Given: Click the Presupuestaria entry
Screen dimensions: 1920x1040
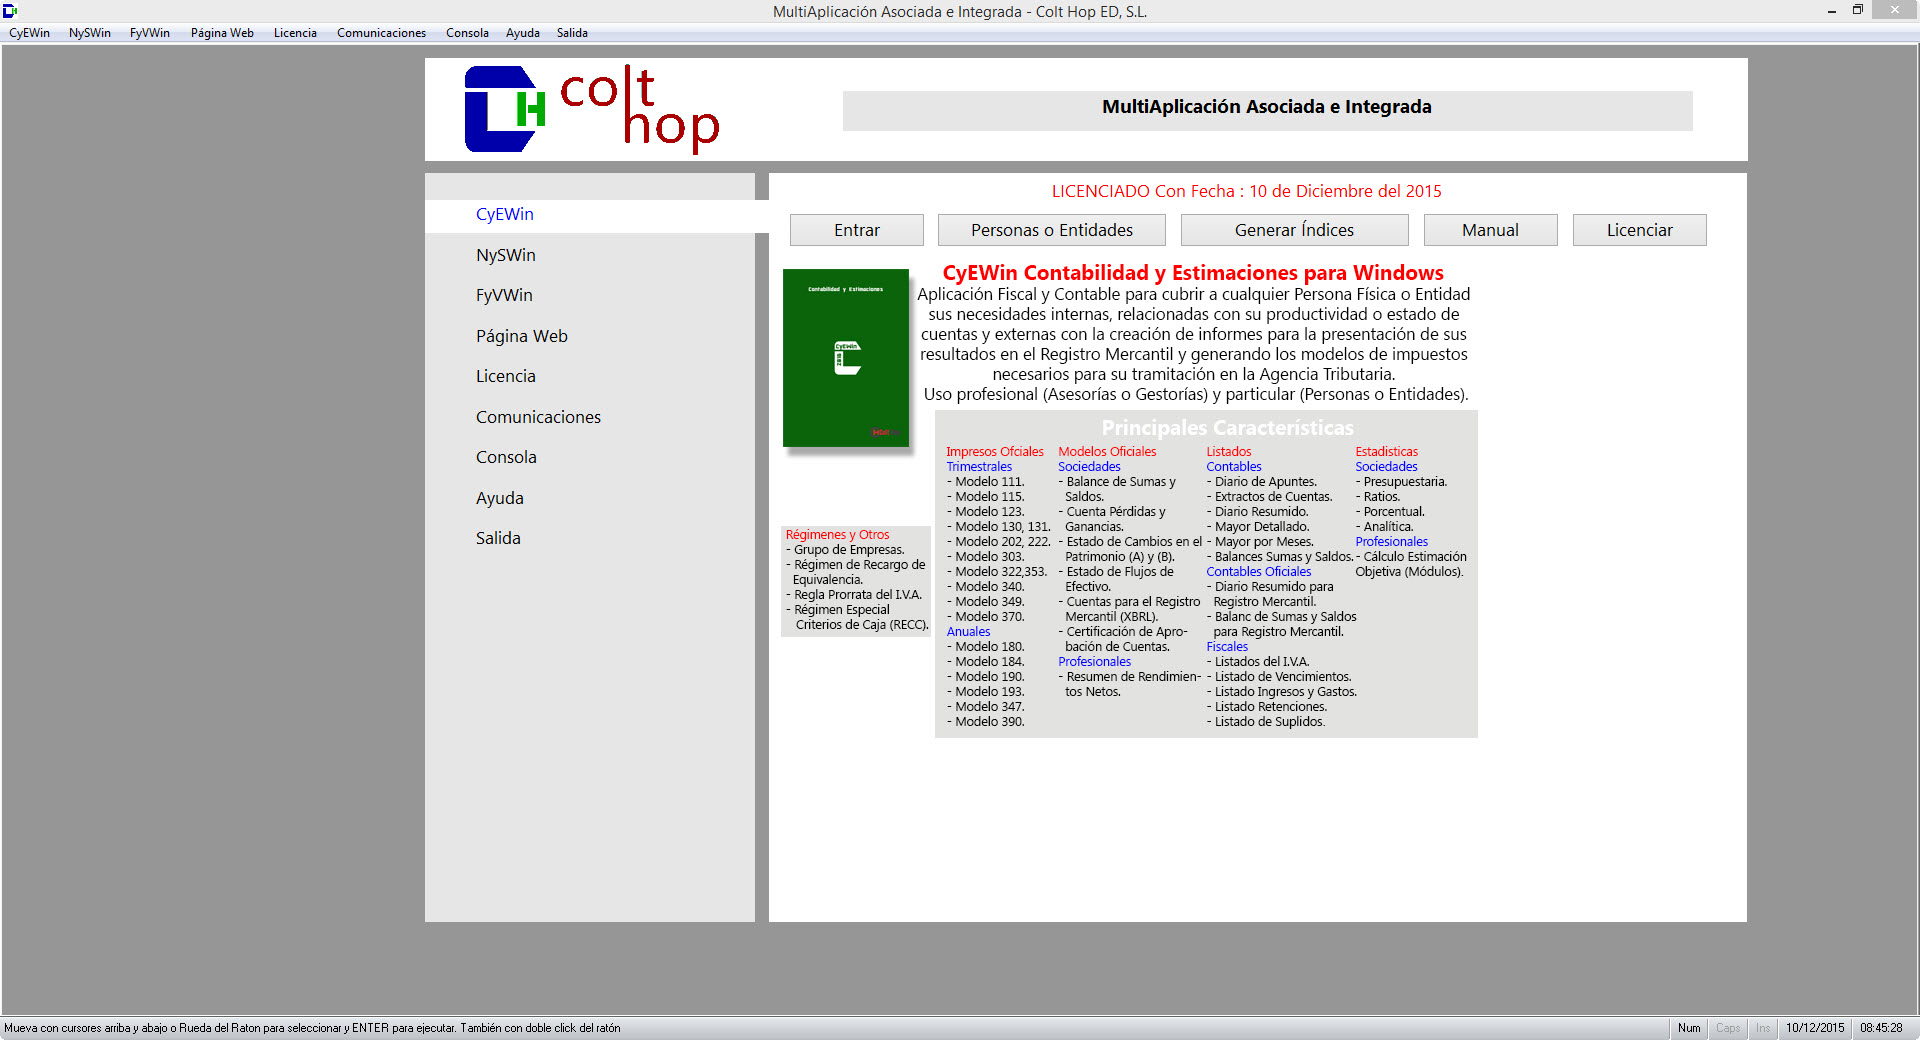Looking at the screenshot, I should click(1401, 482).
